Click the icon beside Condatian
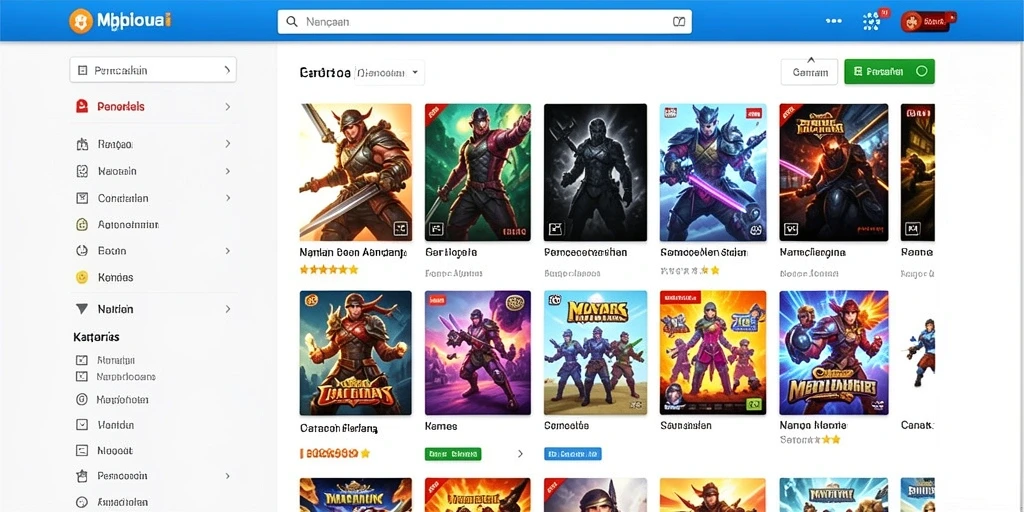Screen dimensions: 1024x512 (x=82, y=198)
